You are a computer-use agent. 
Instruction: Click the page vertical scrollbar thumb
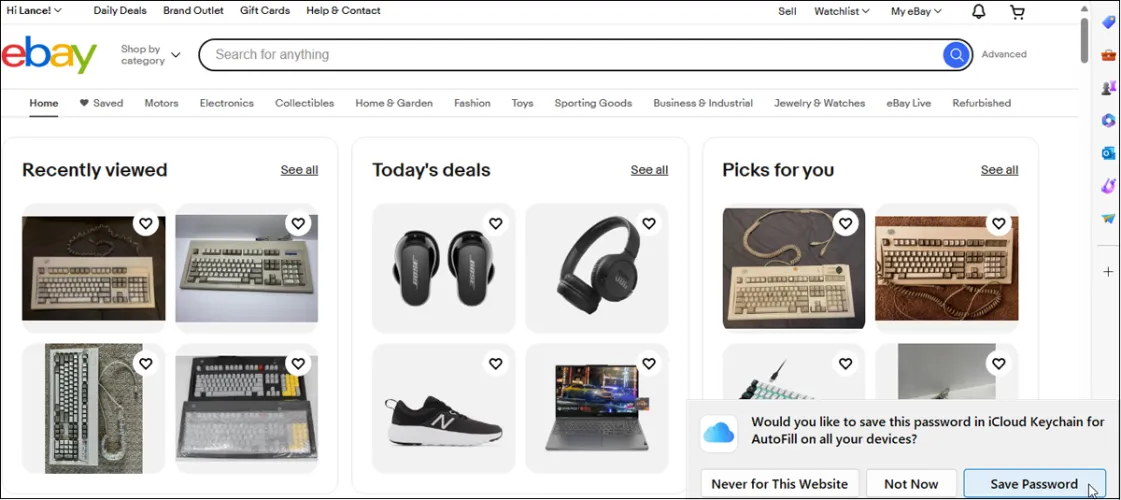coord(1085,40)
